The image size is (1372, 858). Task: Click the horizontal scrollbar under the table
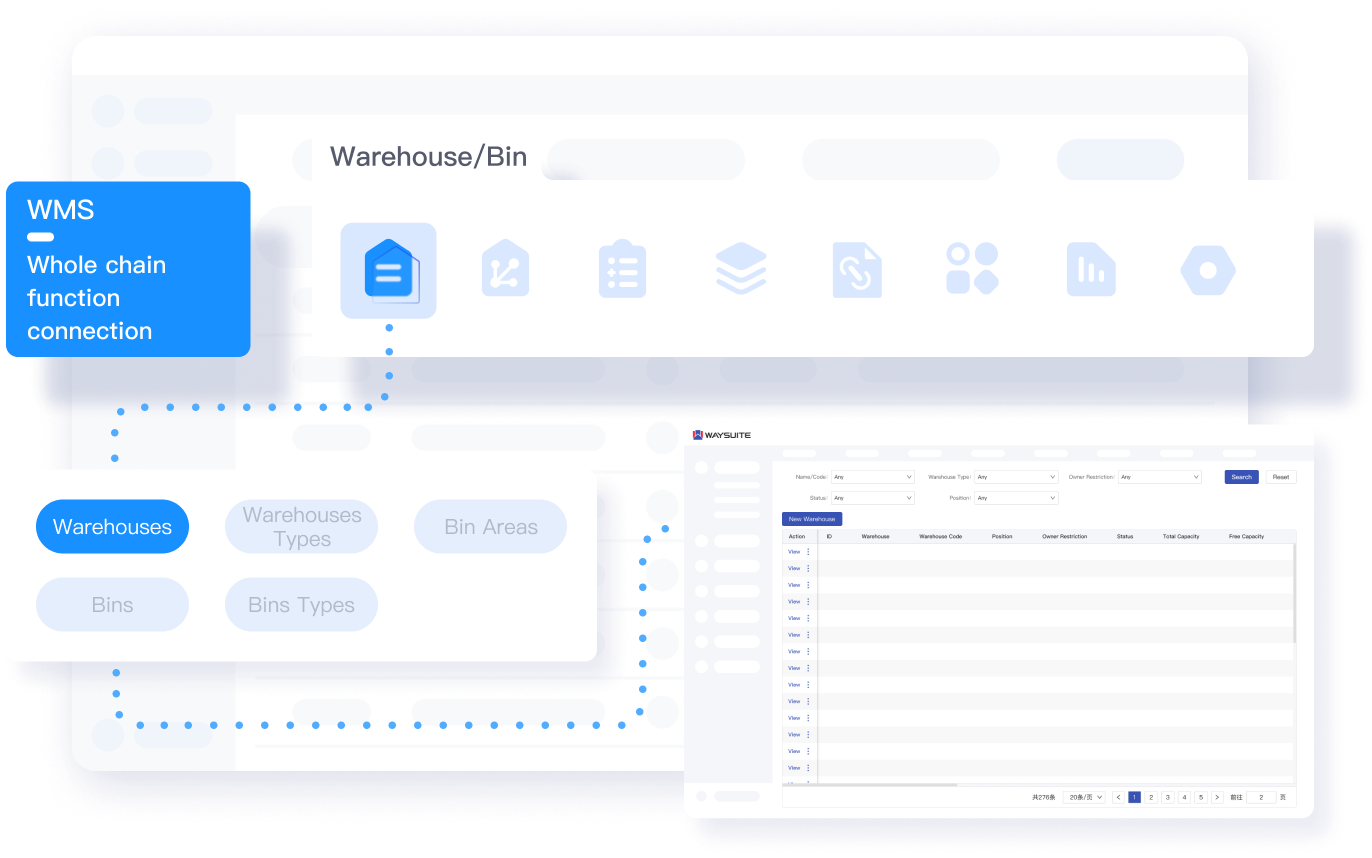870,785
